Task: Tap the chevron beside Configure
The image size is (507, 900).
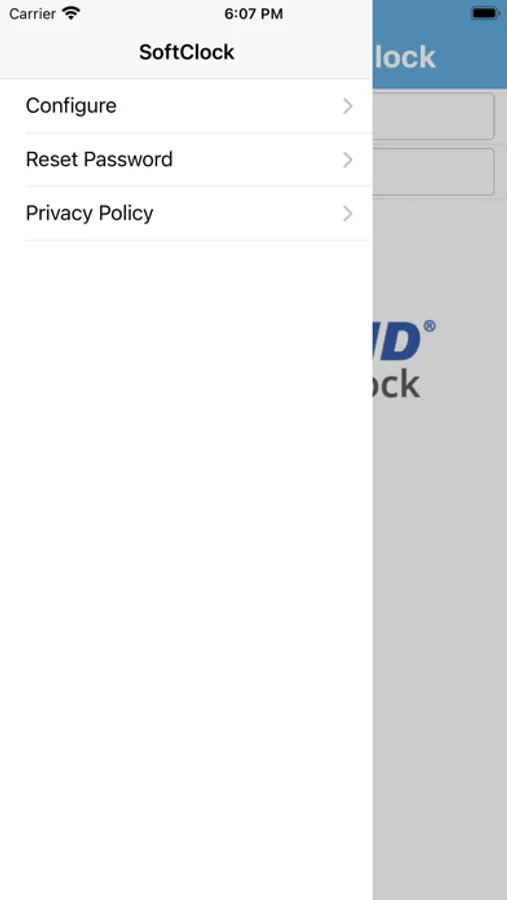Action: click(347, 106)
